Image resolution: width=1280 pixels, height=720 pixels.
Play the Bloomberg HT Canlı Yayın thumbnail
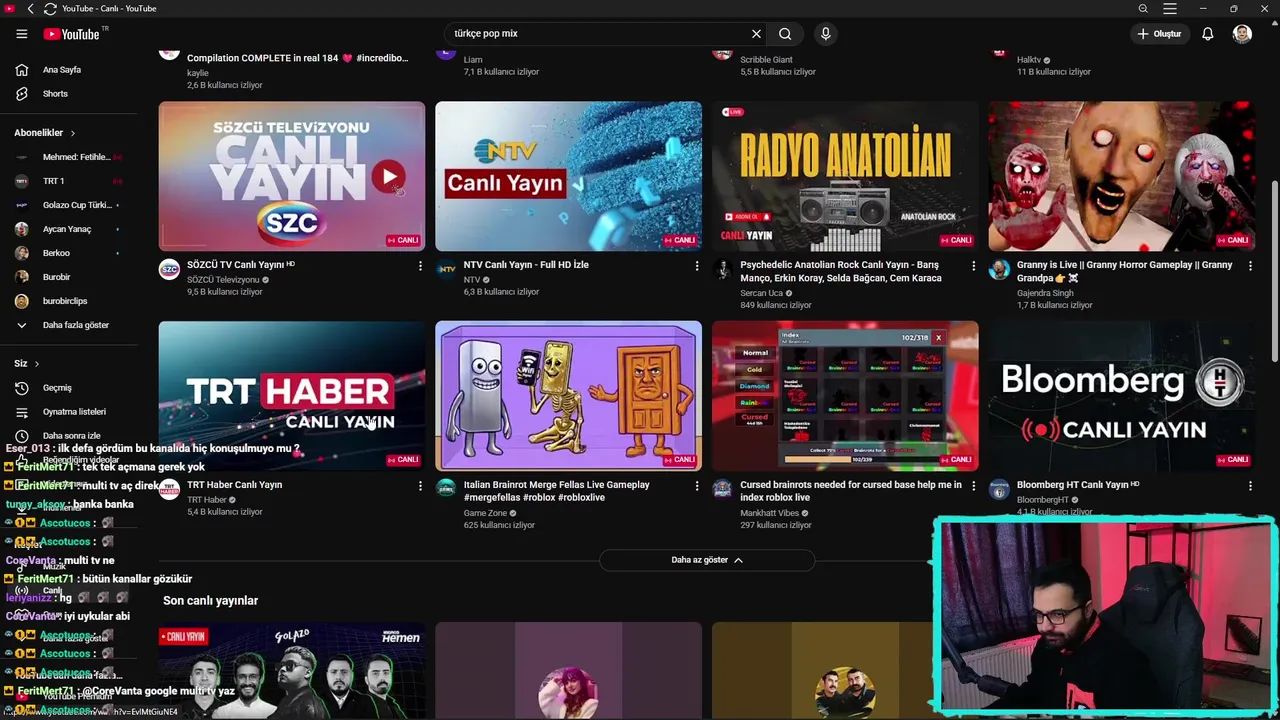(1121, 396)
